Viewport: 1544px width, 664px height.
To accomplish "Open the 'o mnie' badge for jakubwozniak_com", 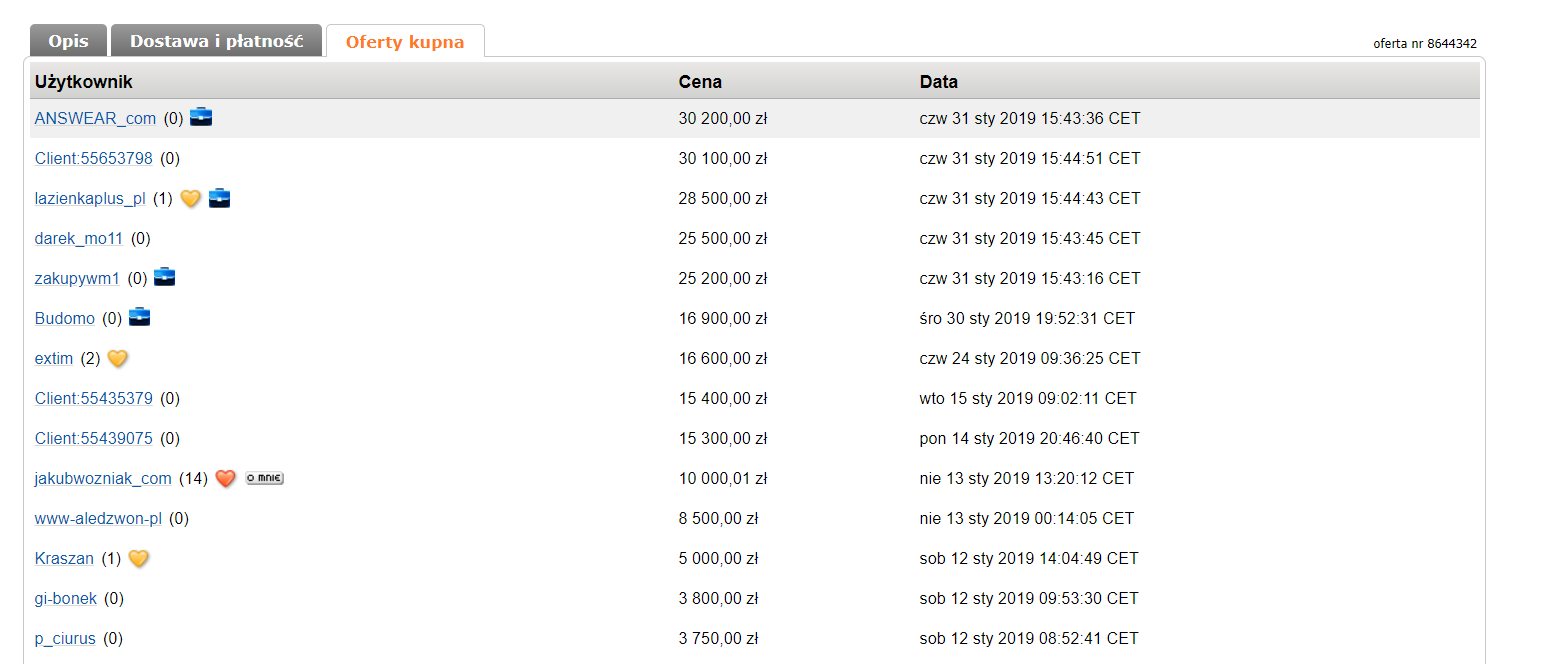I will (264, 478).
